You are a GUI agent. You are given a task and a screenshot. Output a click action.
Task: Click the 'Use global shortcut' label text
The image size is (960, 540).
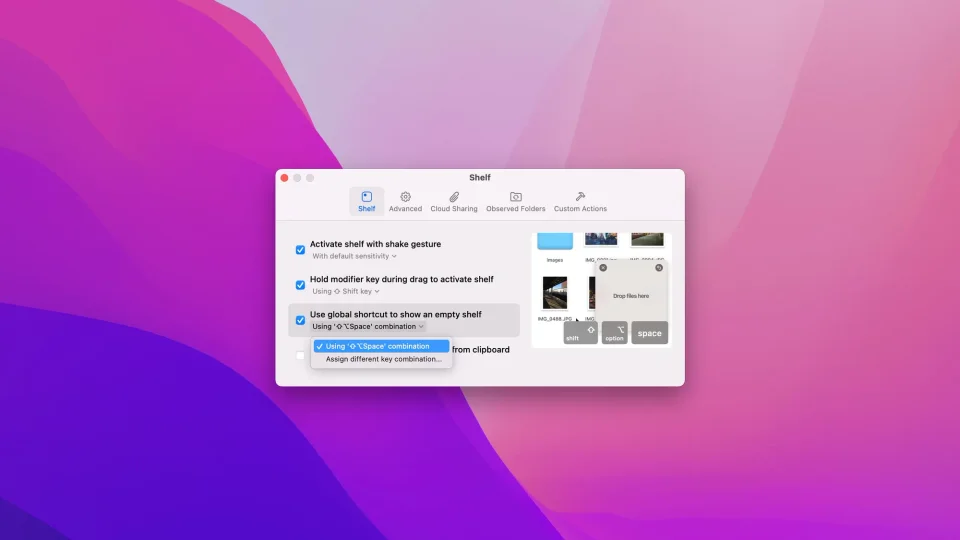(x=396, y=314)
